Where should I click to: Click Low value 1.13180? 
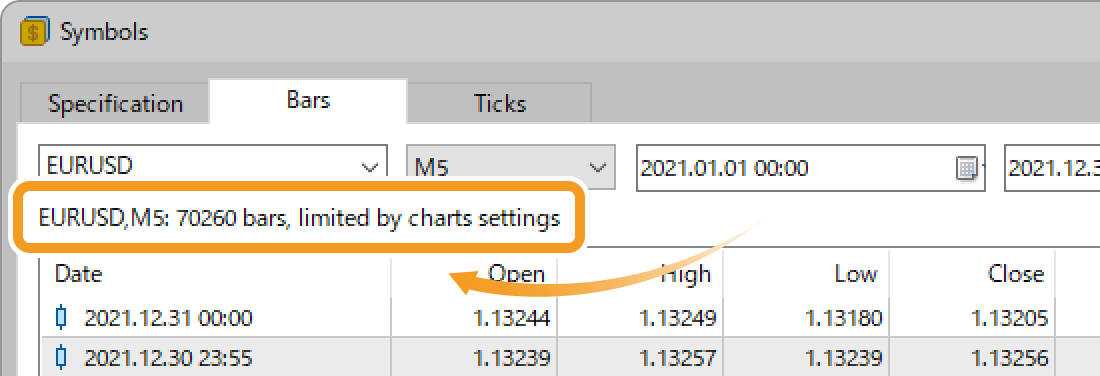[844, 318]
